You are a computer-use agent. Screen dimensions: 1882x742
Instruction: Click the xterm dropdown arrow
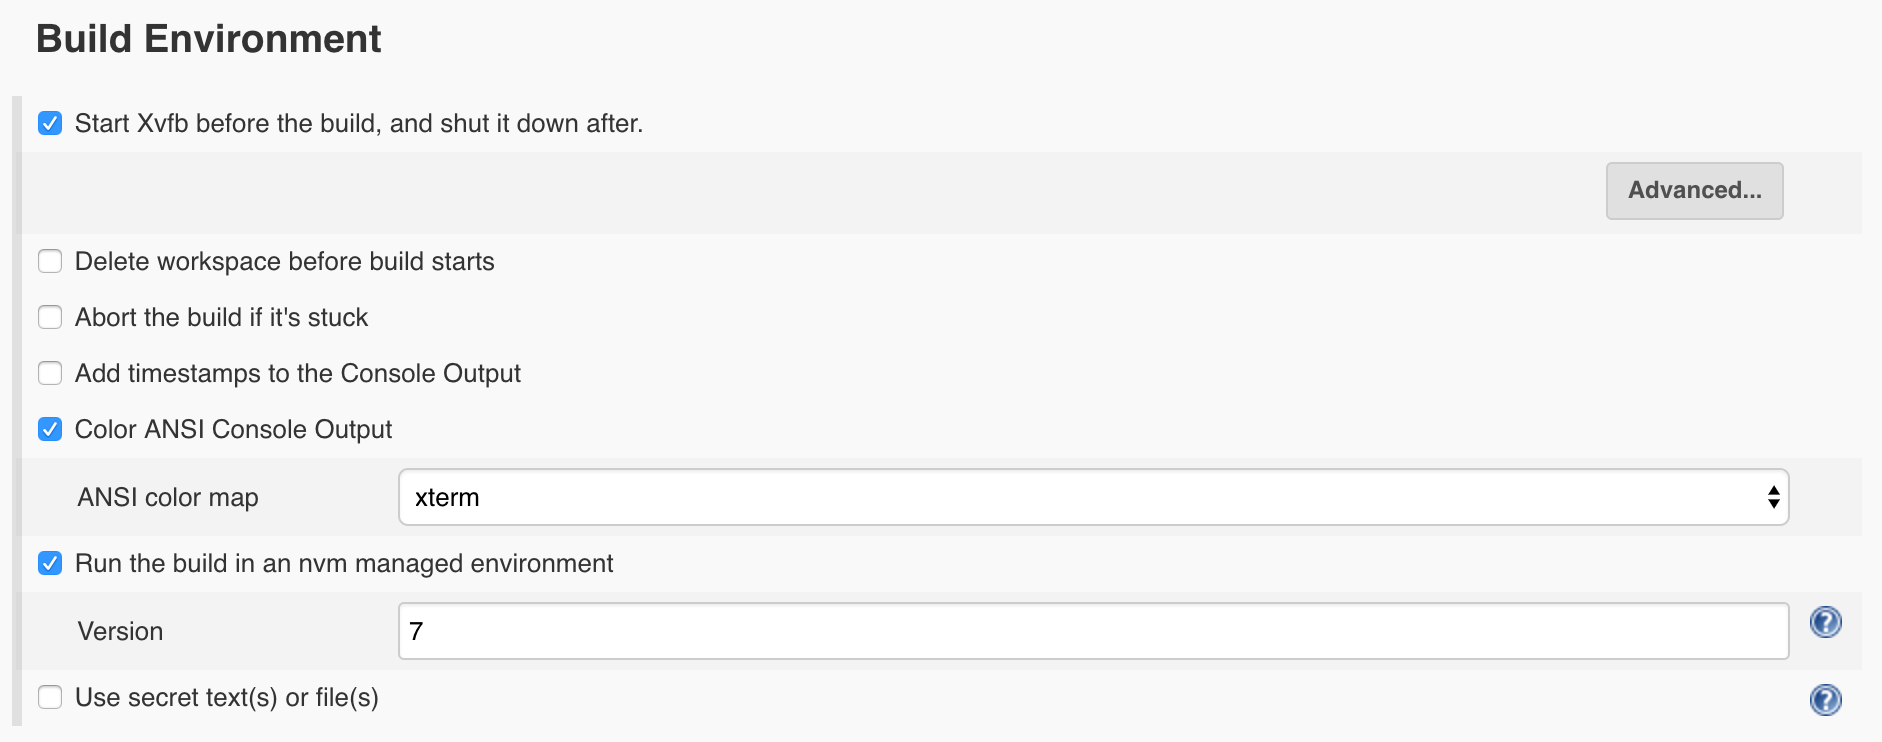1773,497
